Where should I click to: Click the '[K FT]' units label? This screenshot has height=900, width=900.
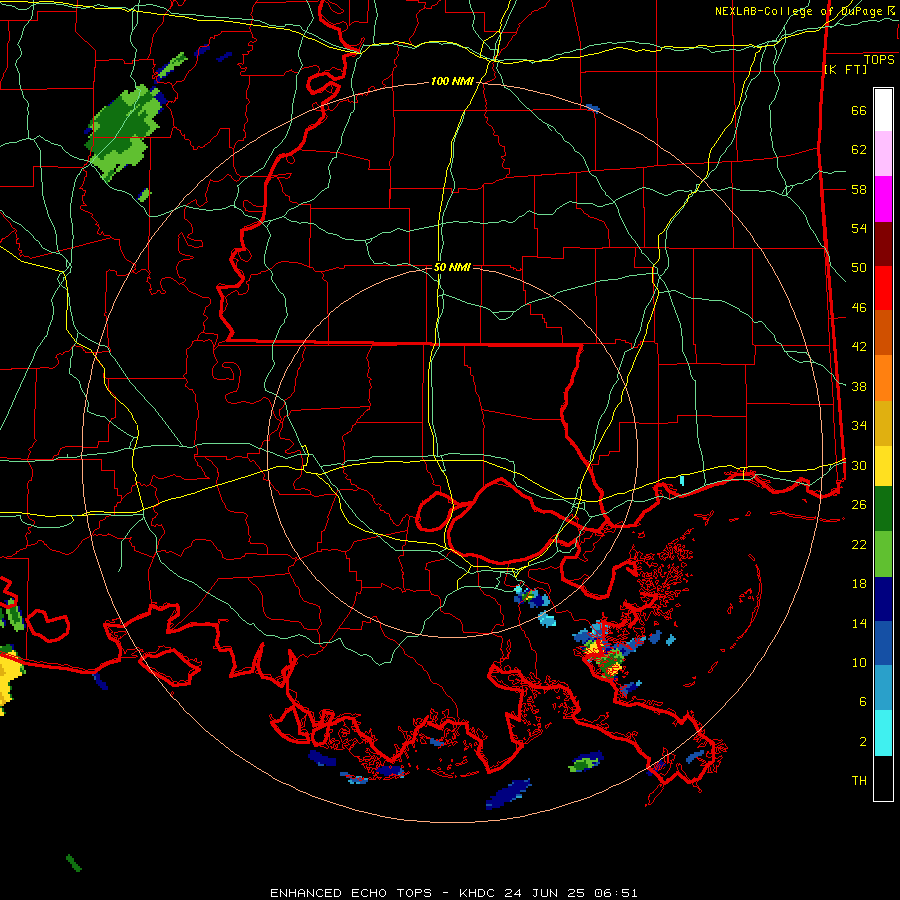click(x=845, y=69)
